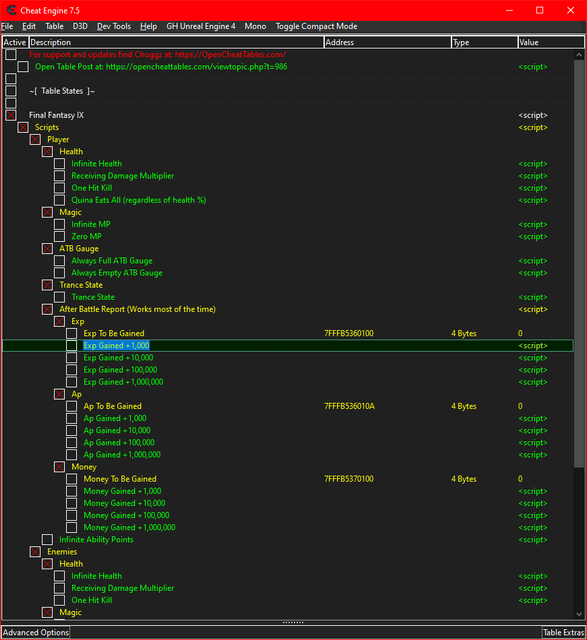Collapse the player Magic group
Screen dimensions: 587x640
[47, 212]
